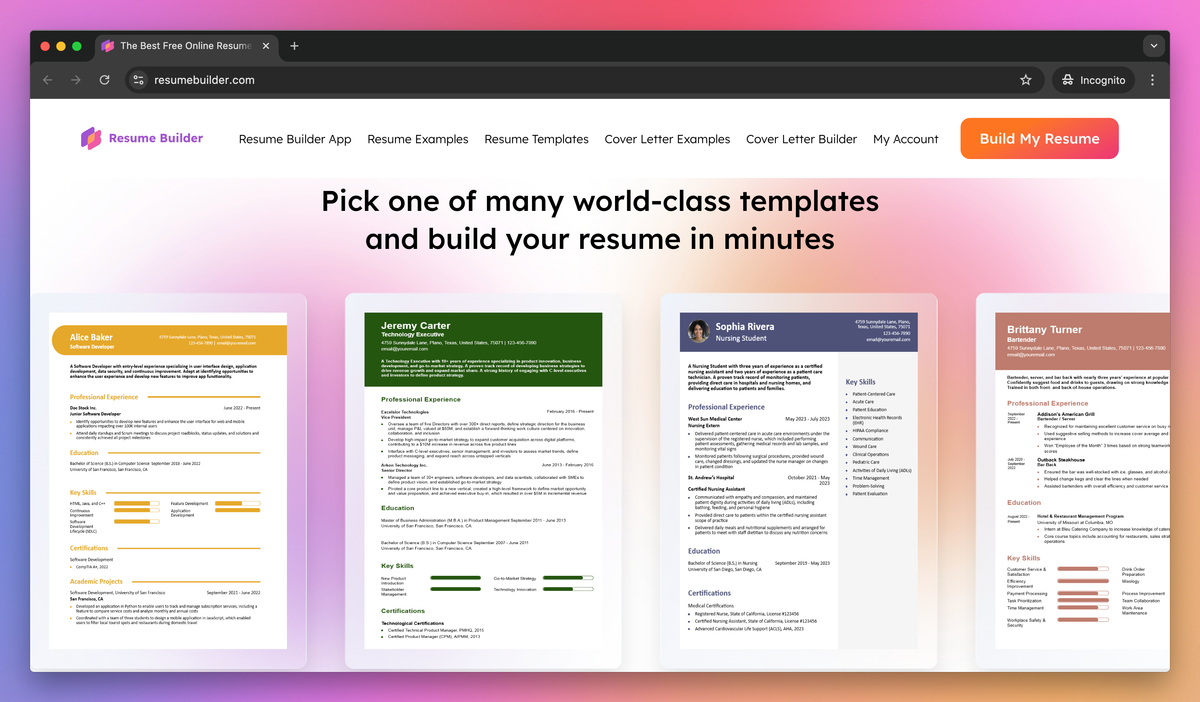Open a new tab with the plus icon
The width and height of the screenshot is (1200, 702).
click(x=294, y=46)
